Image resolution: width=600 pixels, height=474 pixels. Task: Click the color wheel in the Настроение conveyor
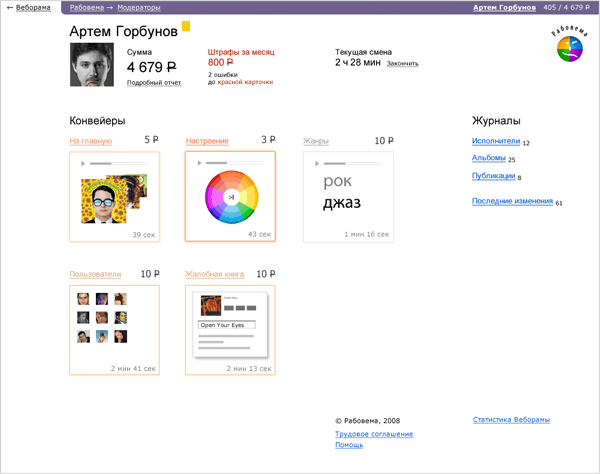pos(231,198)
